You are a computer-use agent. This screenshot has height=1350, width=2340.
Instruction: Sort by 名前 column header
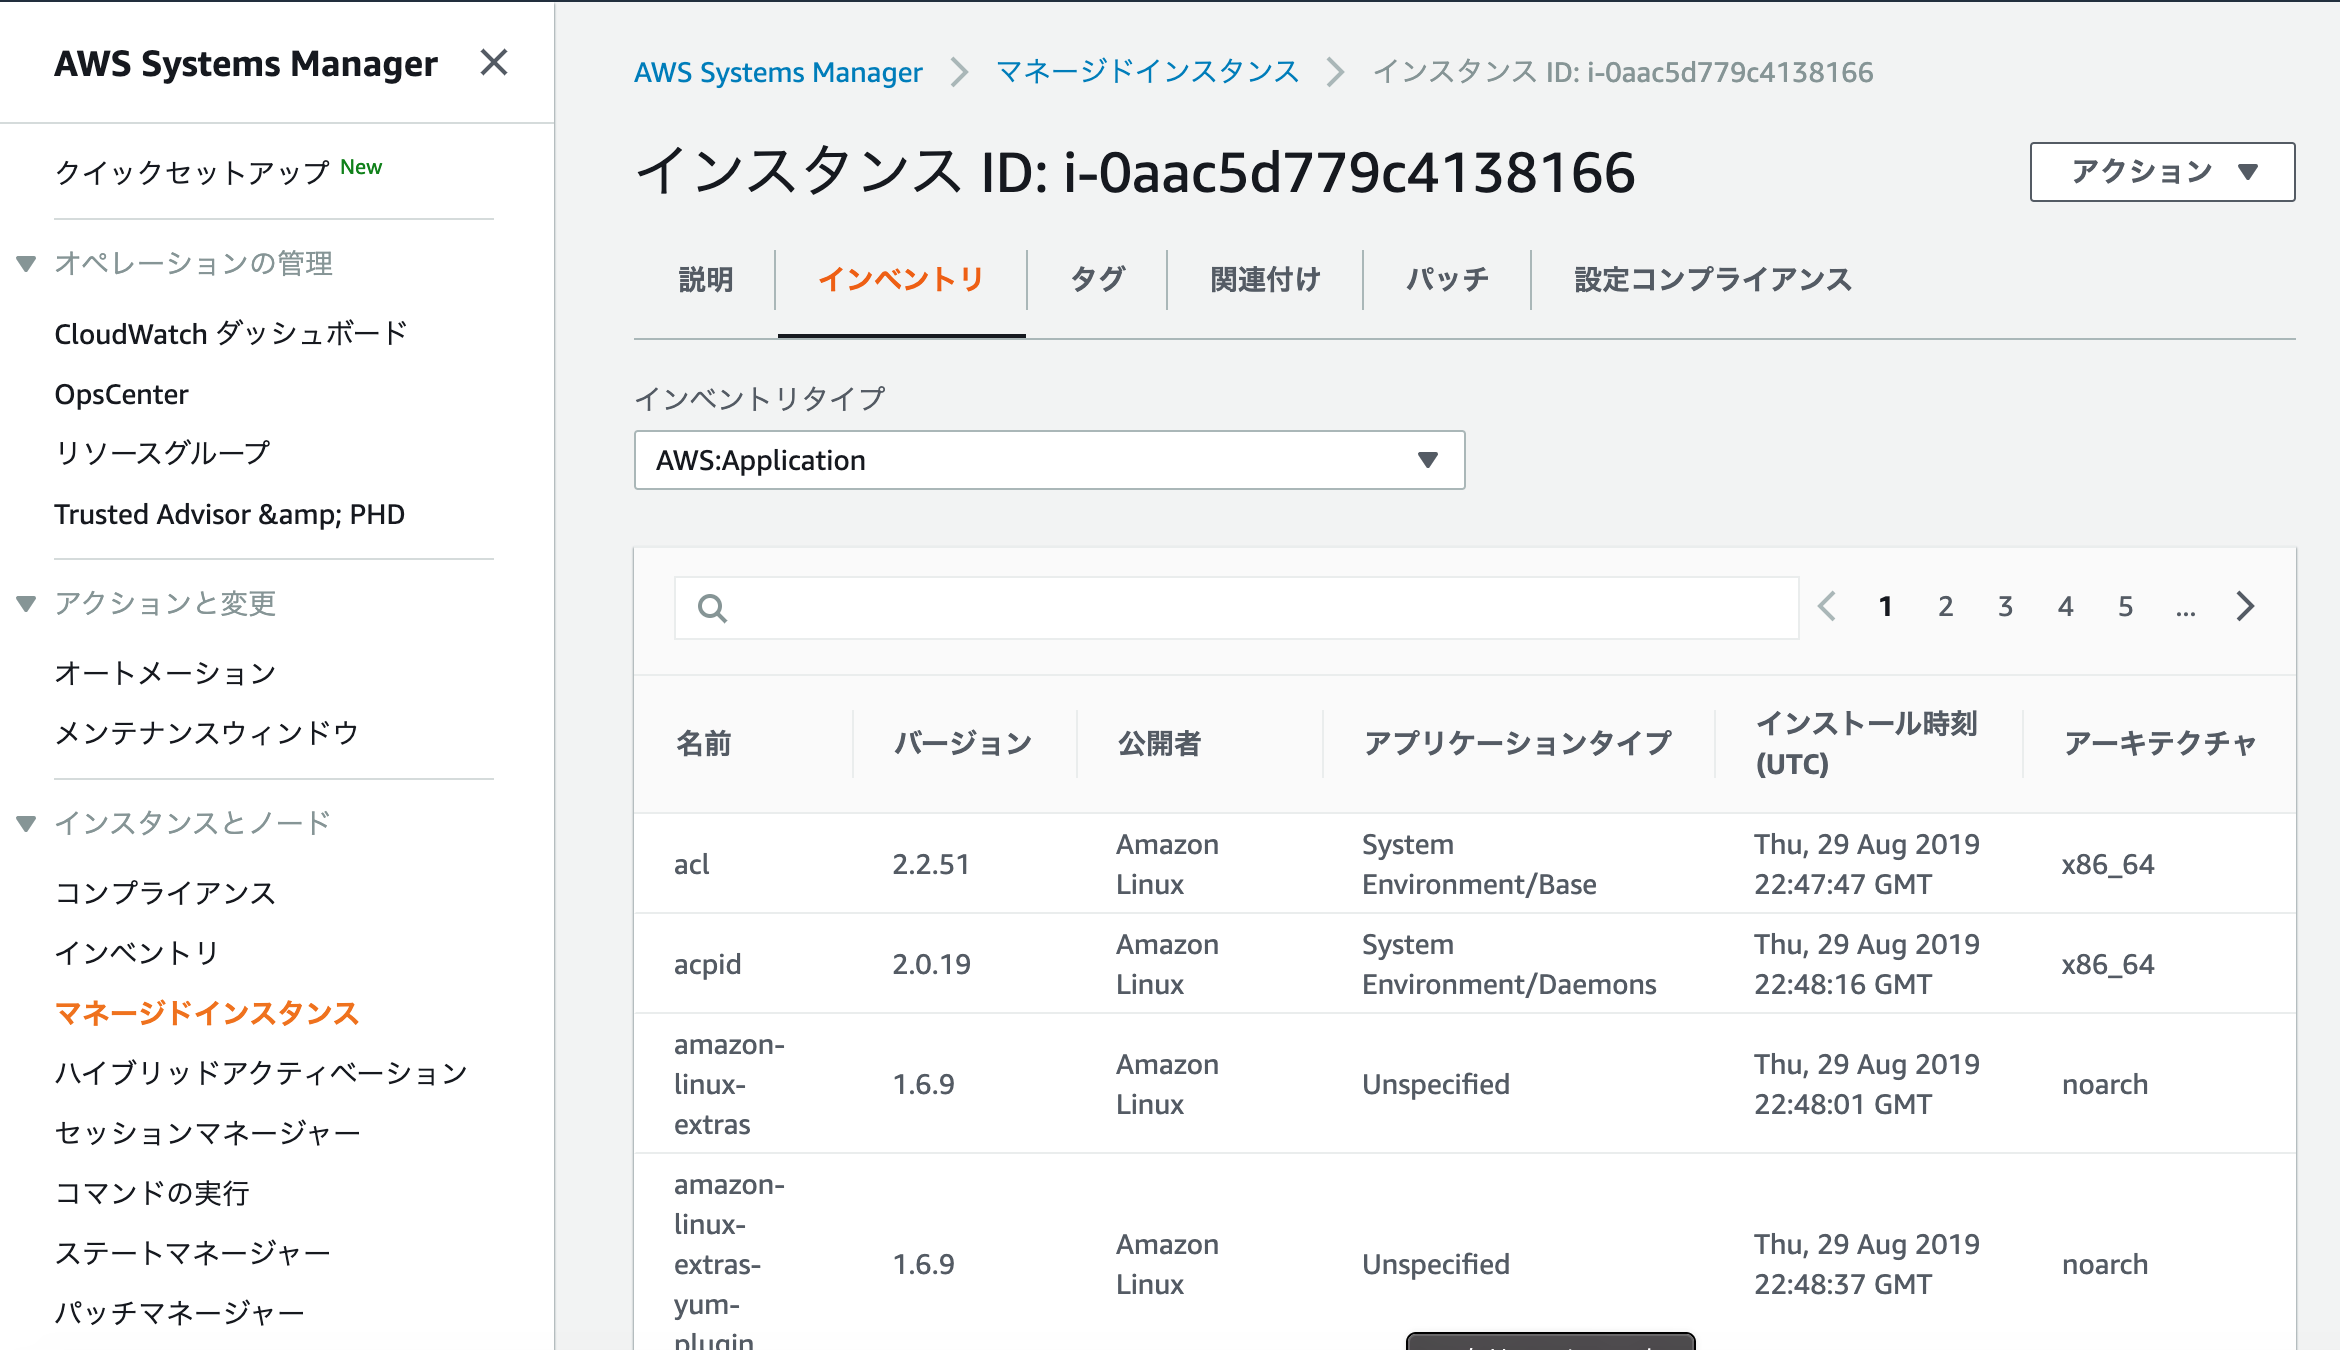click(704, 744)
